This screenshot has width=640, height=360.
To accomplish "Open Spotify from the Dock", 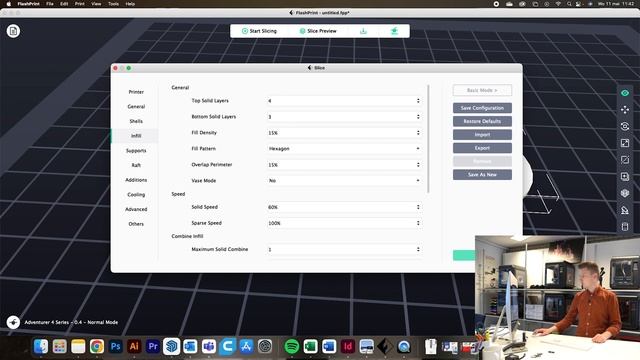I will pos(291,347).
